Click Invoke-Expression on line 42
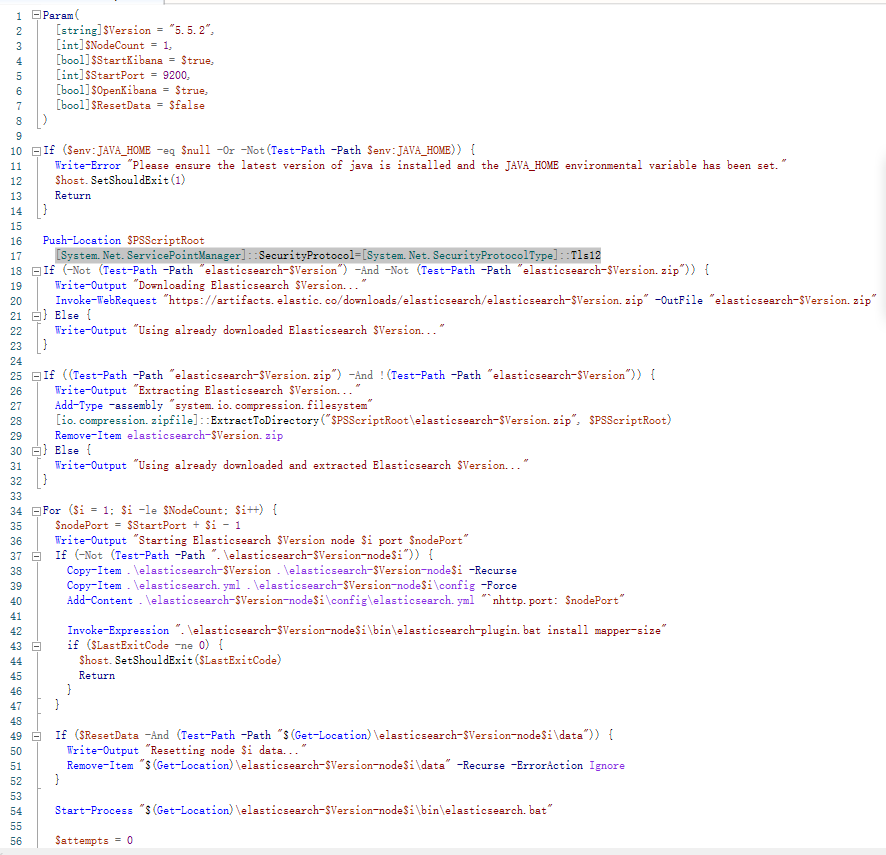The image size is (886, 855). click(x=118, y=630)
